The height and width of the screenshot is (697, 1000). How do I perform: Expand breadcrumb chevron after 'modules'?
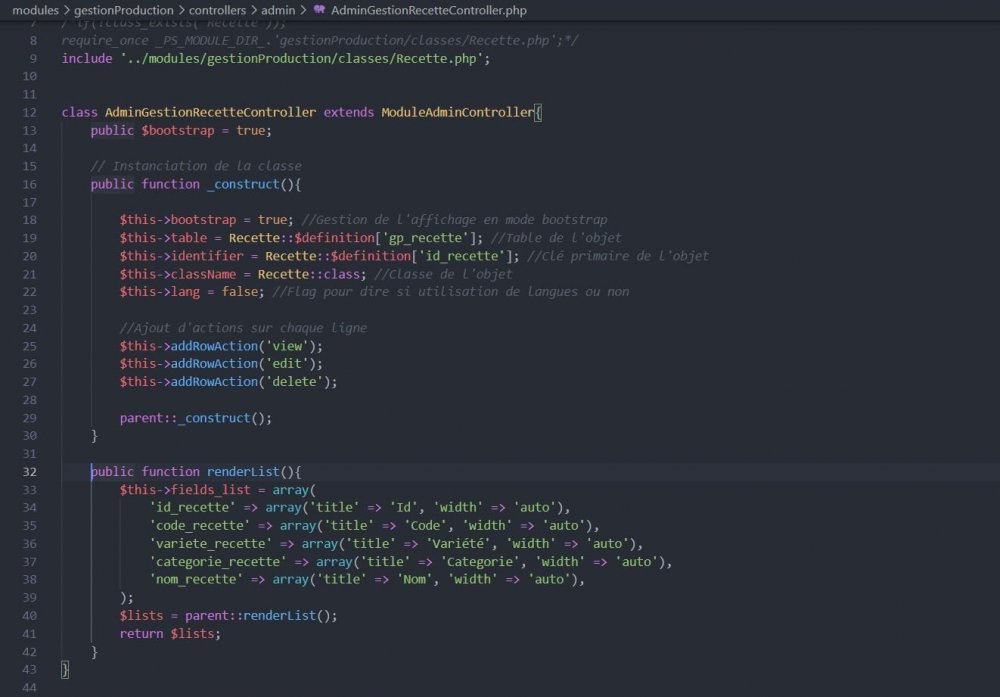[66, 10]
